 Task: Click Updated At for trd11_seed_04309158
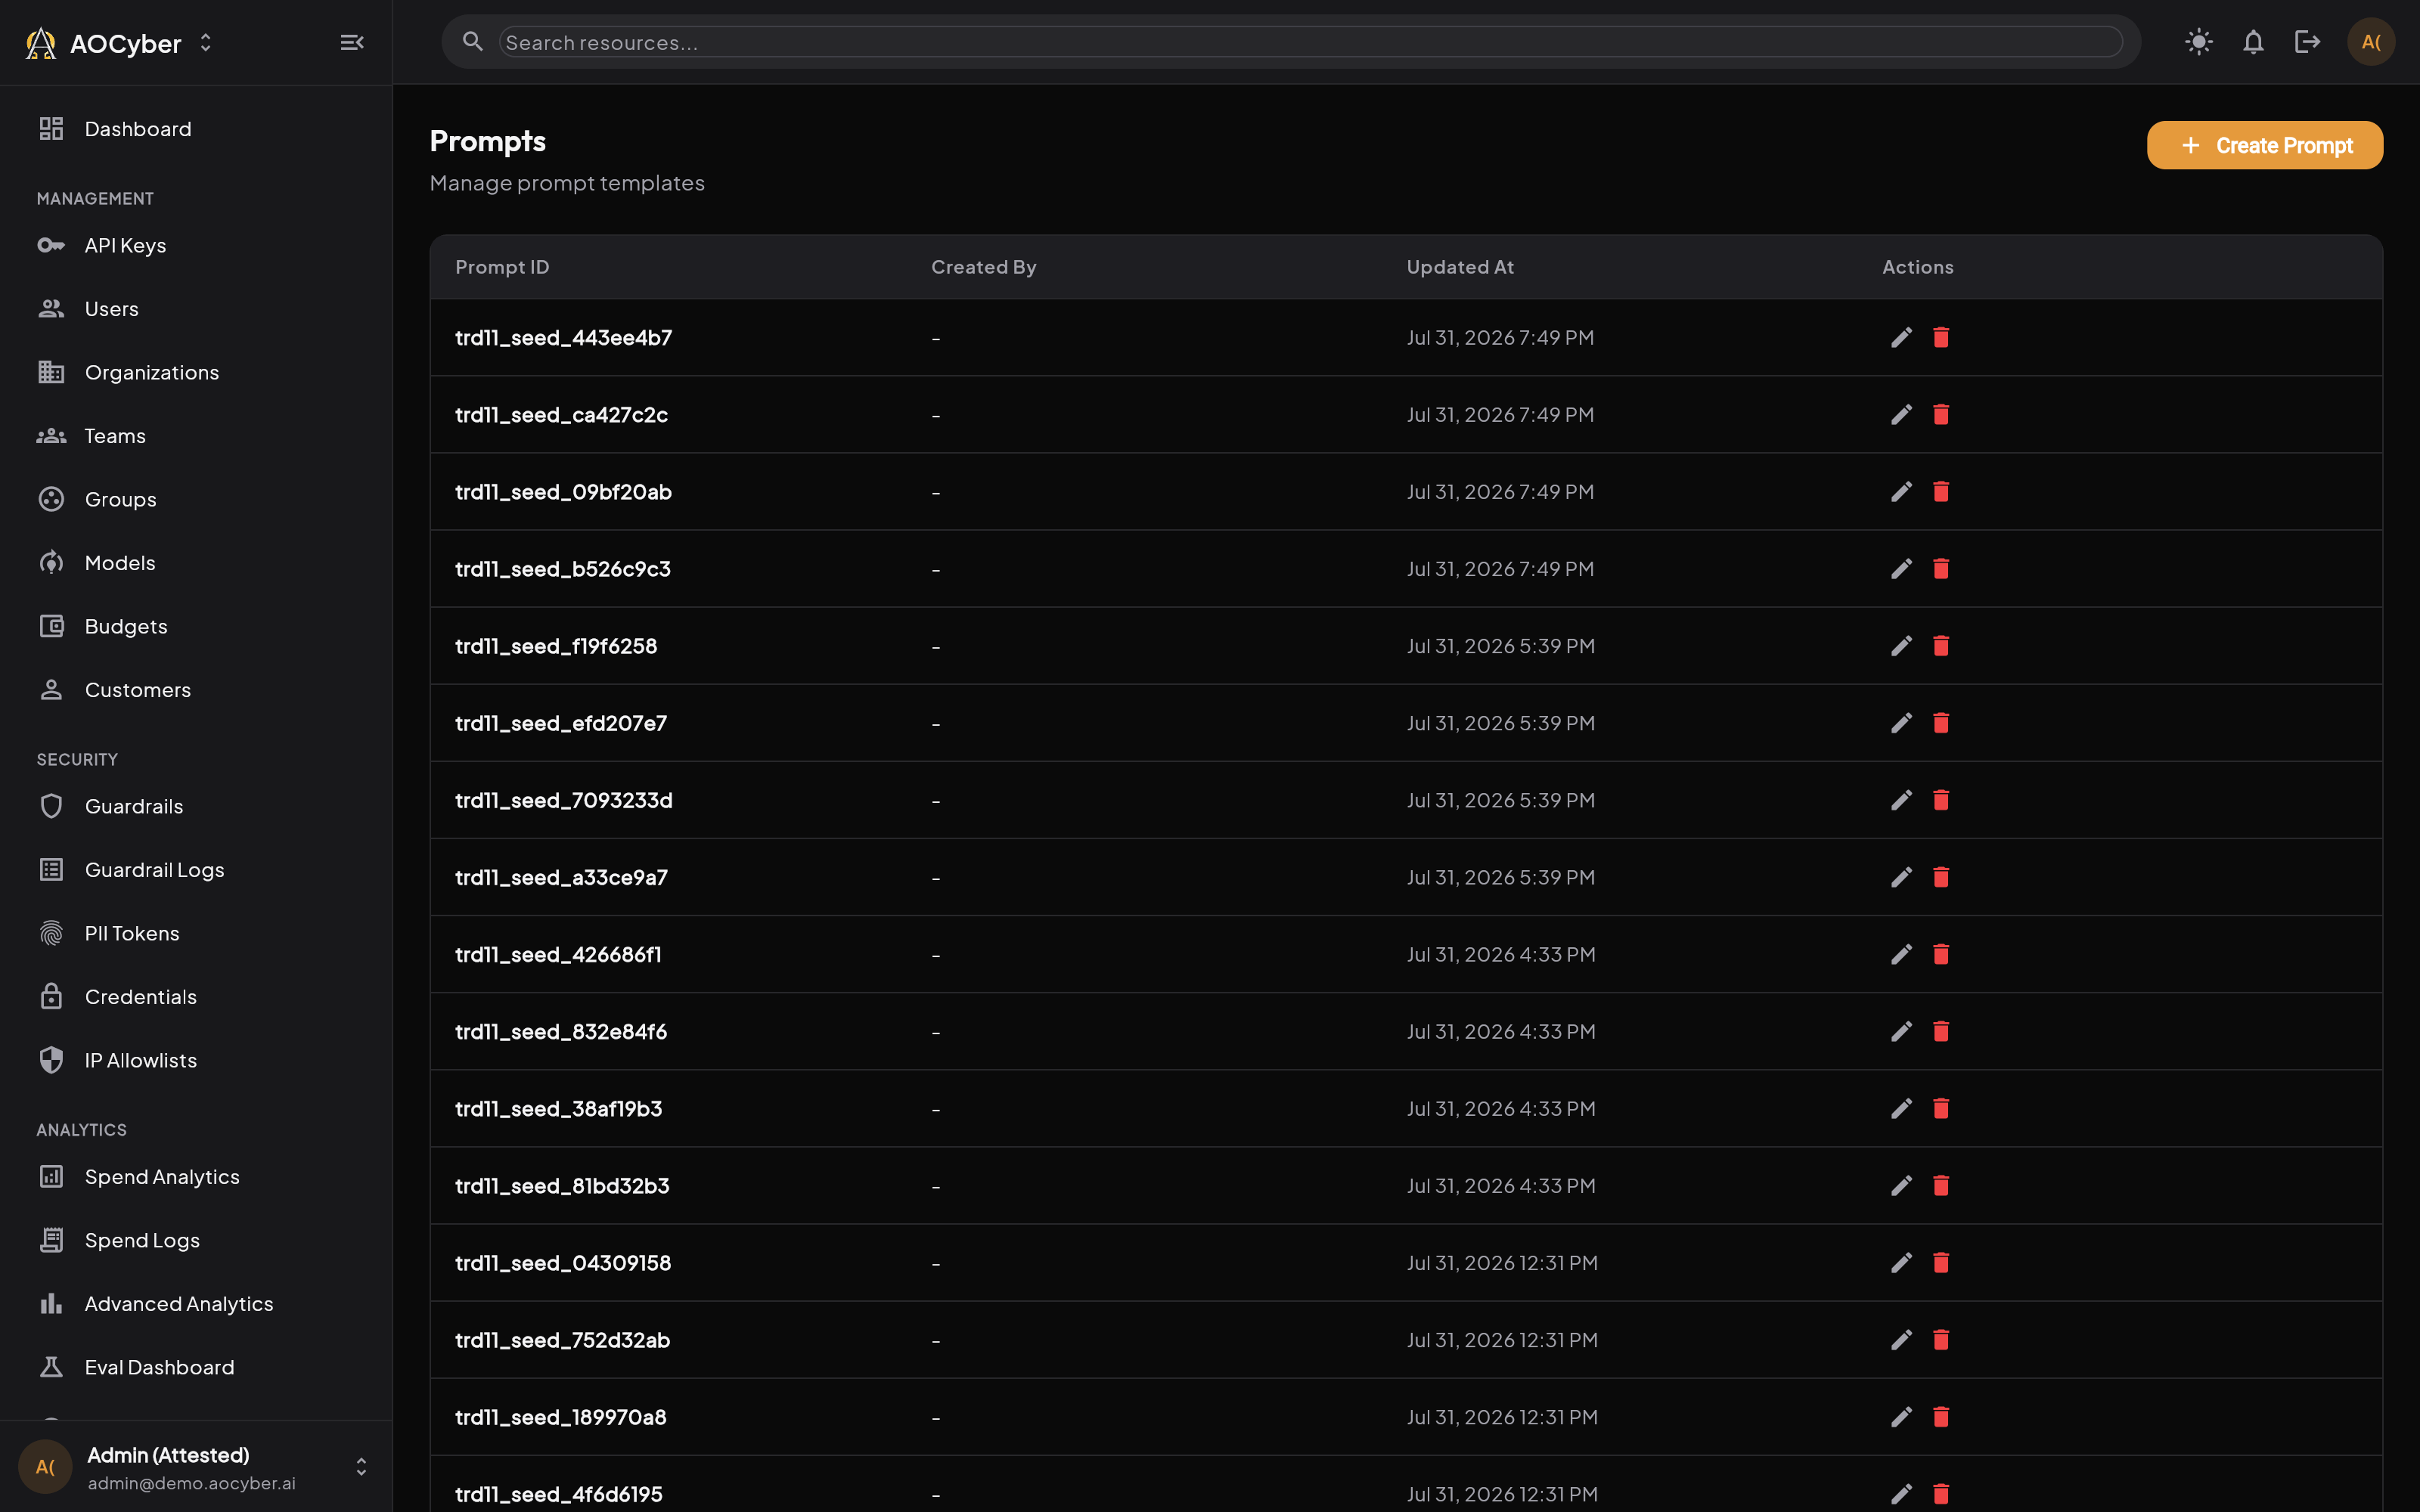[x=1502, y=1263]
